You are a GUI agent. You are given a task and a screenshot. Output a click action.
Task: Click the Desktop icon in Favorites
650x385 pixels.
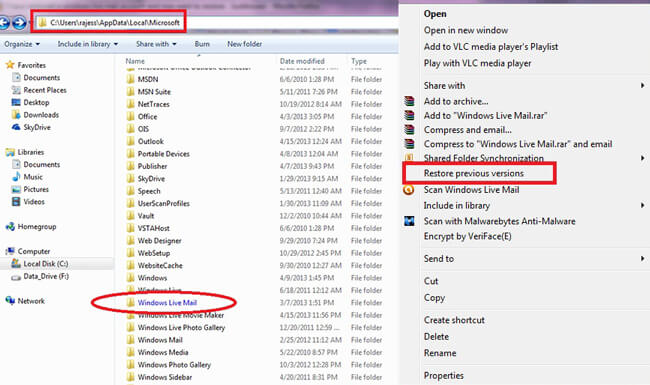point(16,102)
